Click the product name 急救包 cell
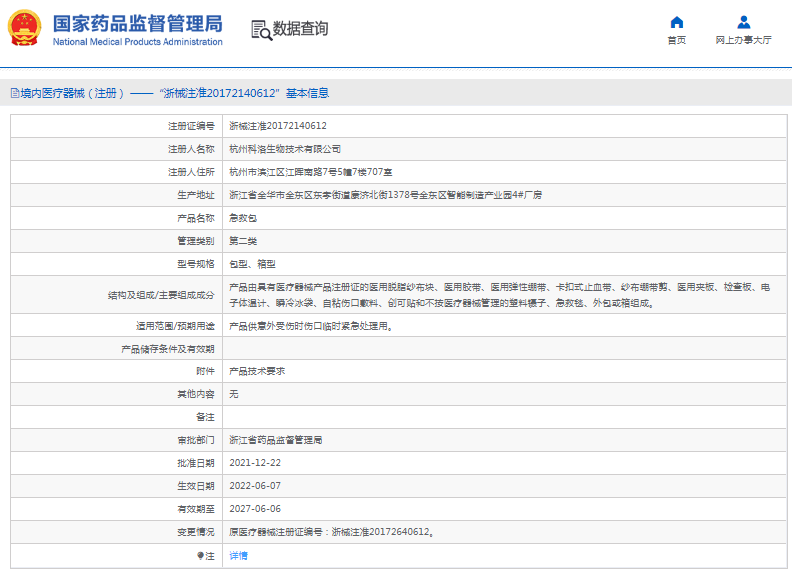 243,218
